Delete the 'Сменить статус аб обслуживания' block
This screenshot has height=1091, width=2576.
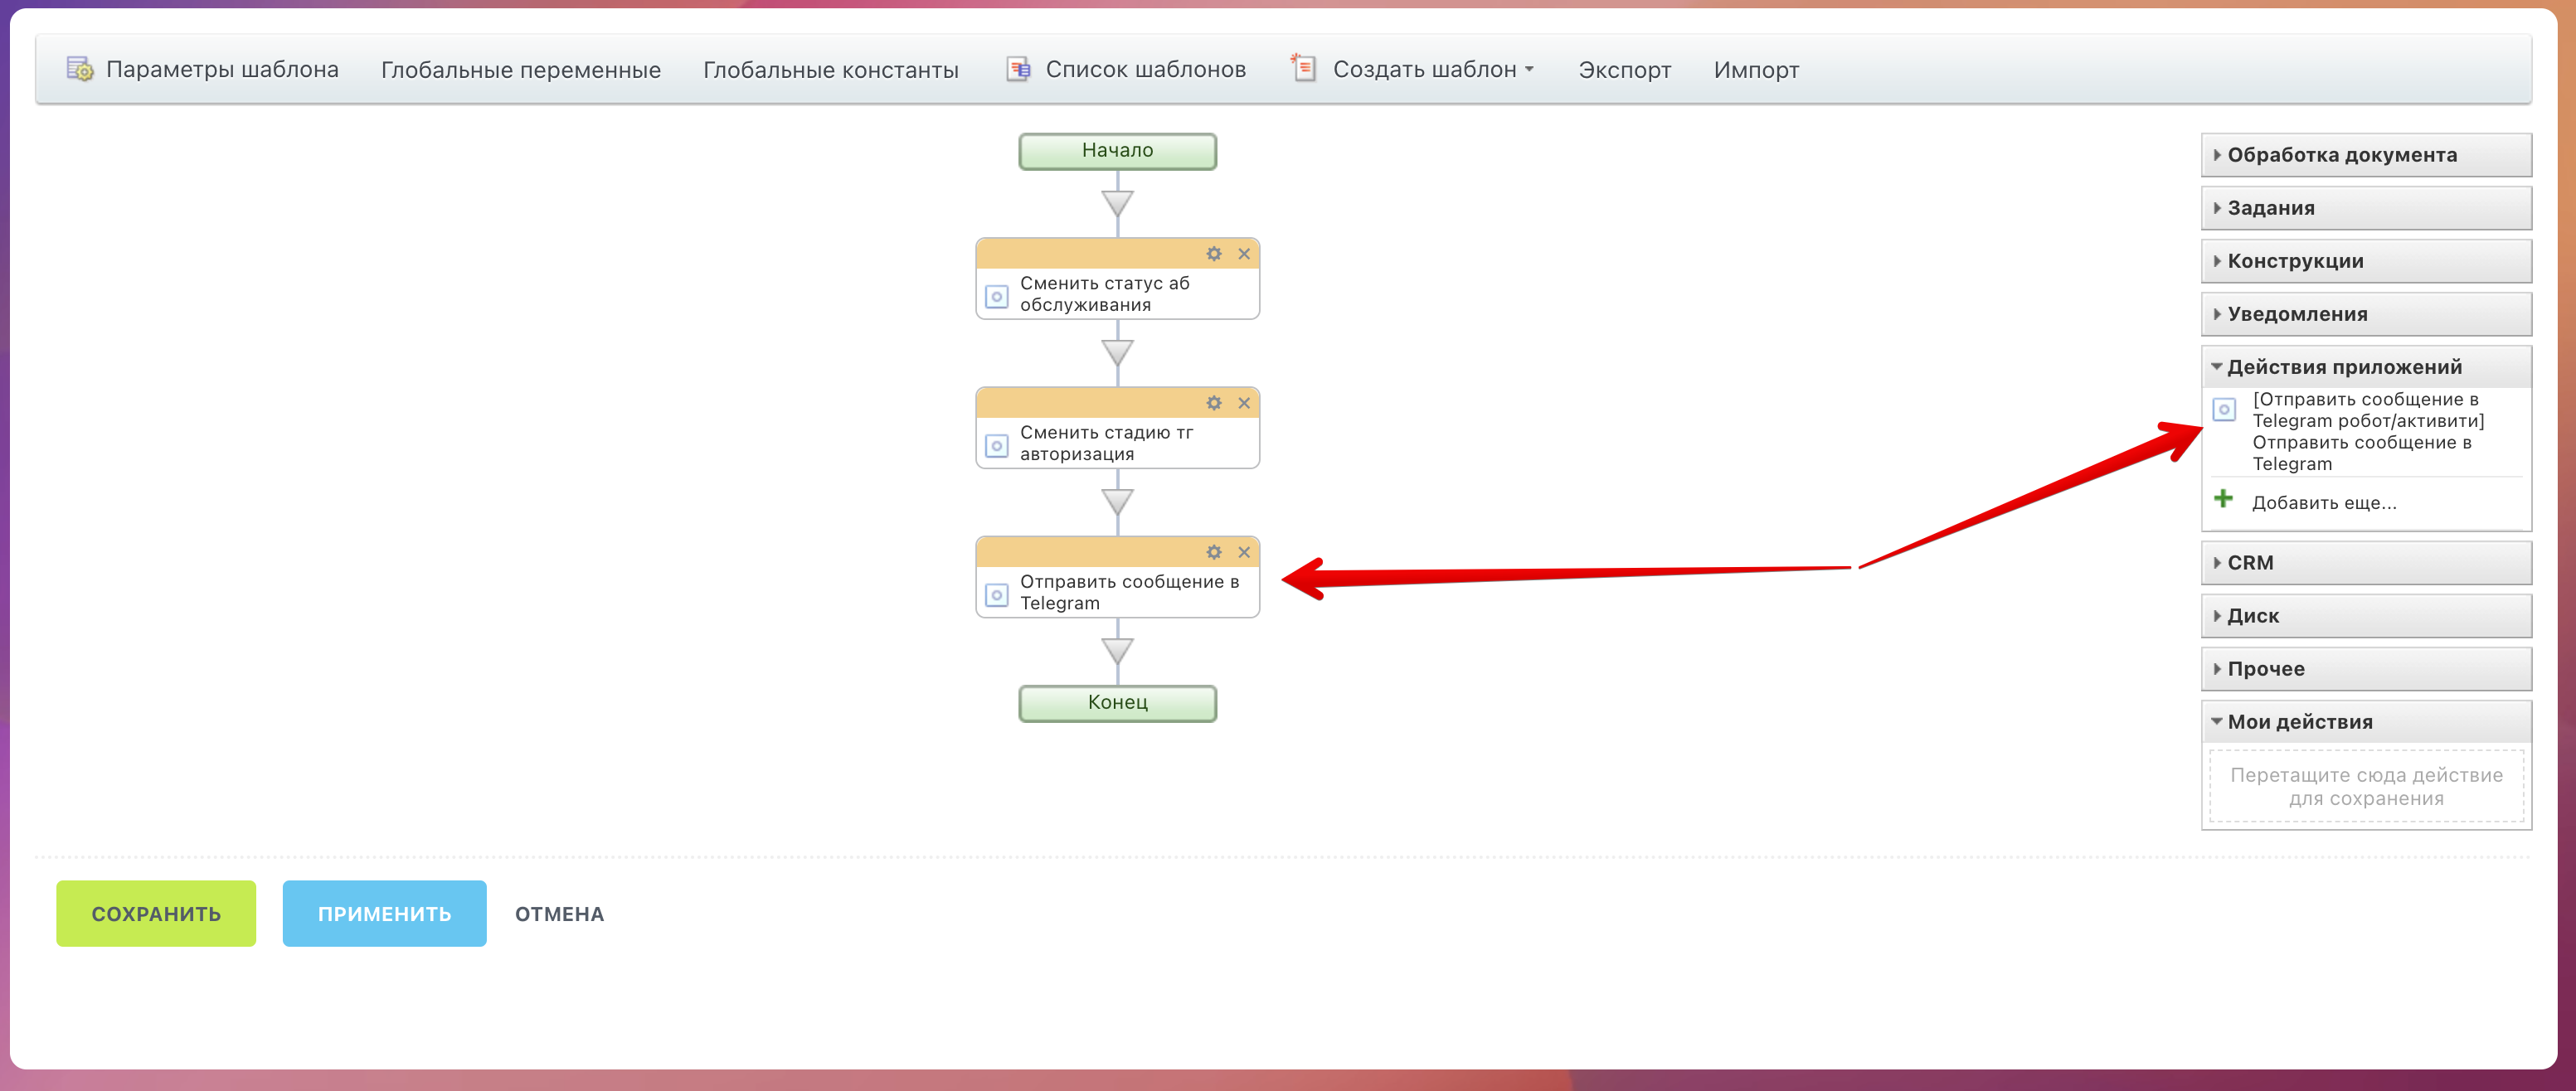coord(1243,254)
